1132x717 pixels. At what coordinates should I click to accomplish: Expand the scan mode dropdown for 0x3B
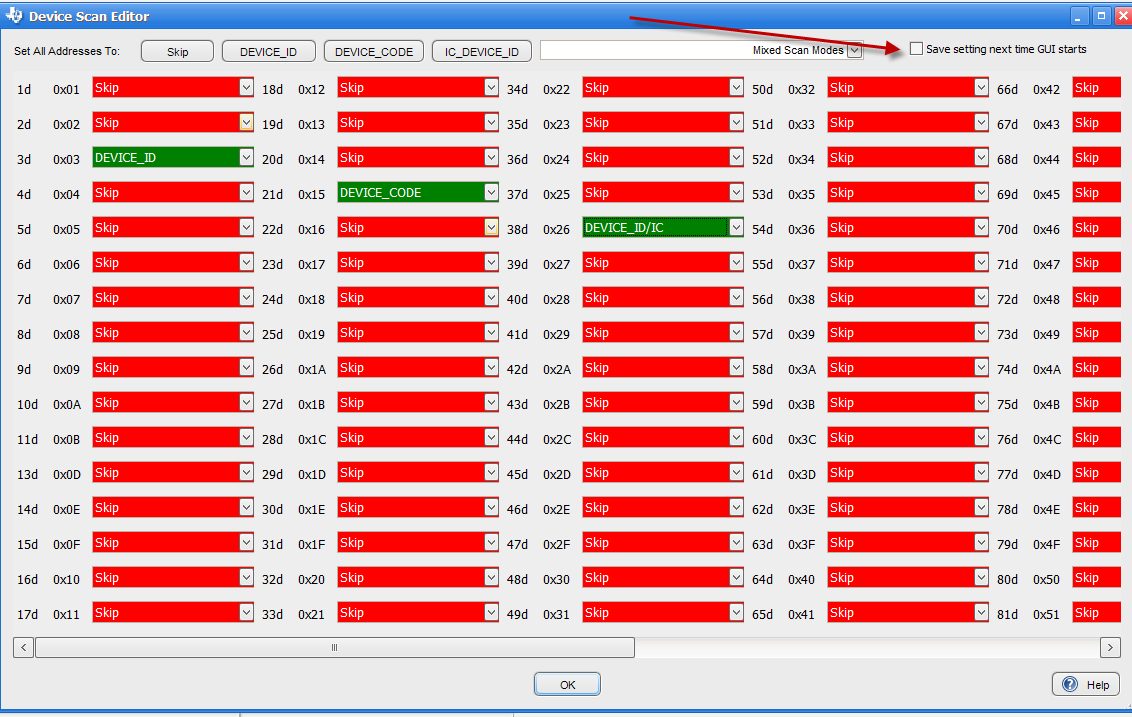(x=980, y=402)
